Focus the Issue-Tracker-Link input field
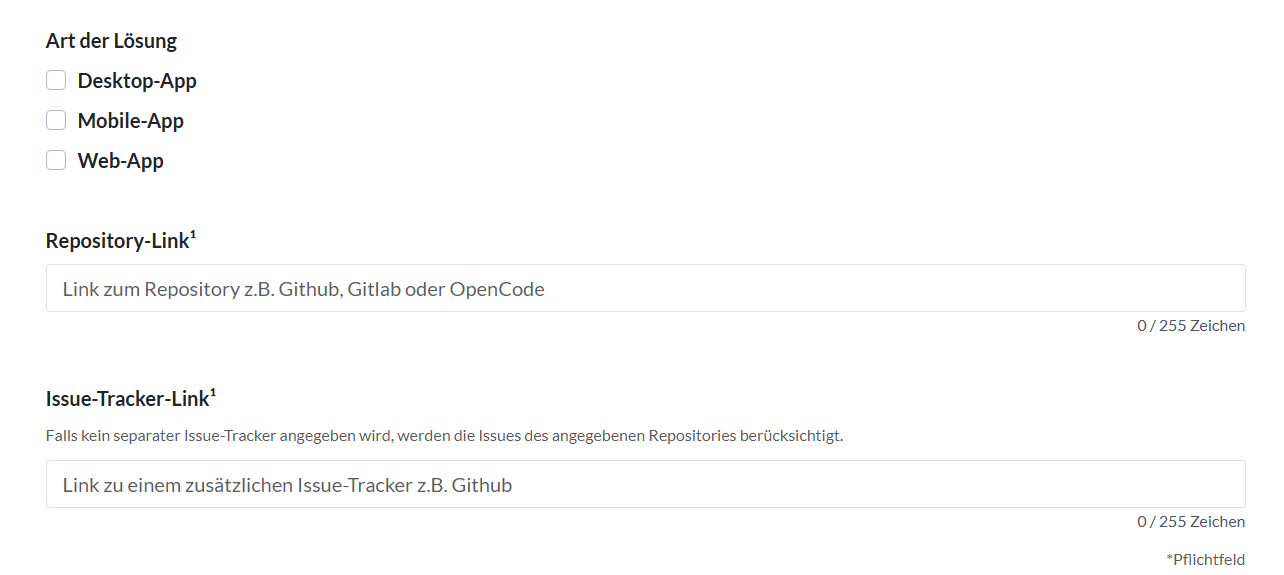 [x=646, y=484]
